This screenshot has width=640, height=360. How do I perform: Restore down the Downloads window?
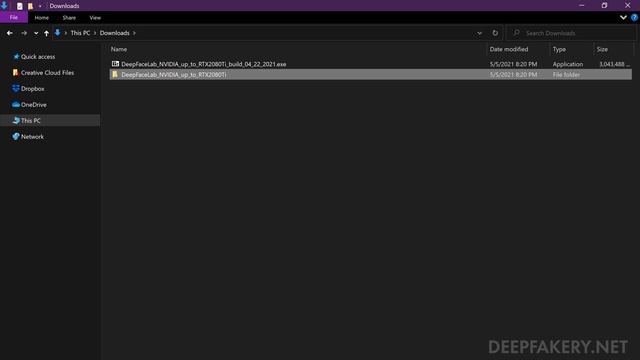coord(604,6)
